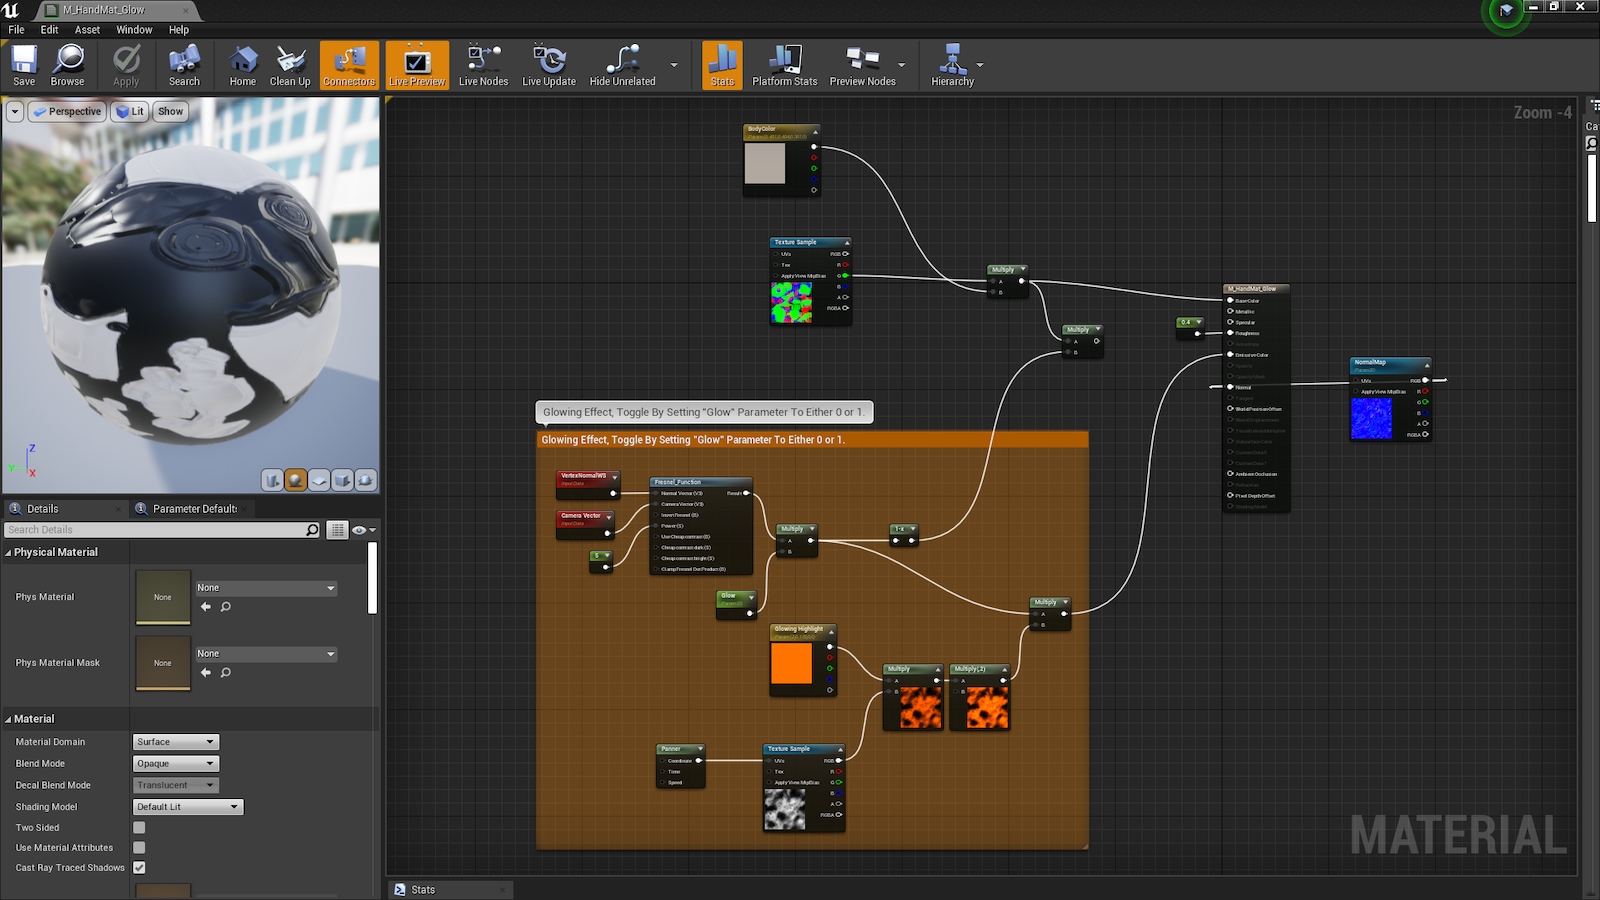1600x900 pixels.
Task: Click the Search toolbar icon
Action: 184,65
